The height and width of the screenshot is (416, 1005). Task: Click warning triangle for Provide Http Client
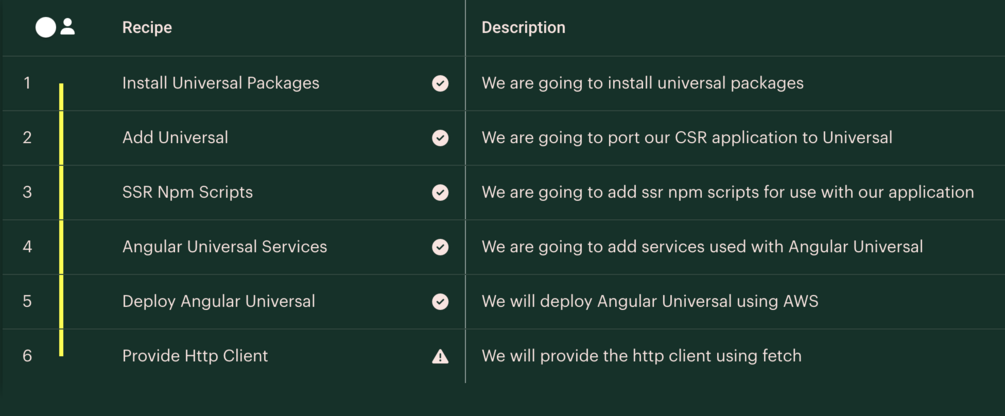440,356
